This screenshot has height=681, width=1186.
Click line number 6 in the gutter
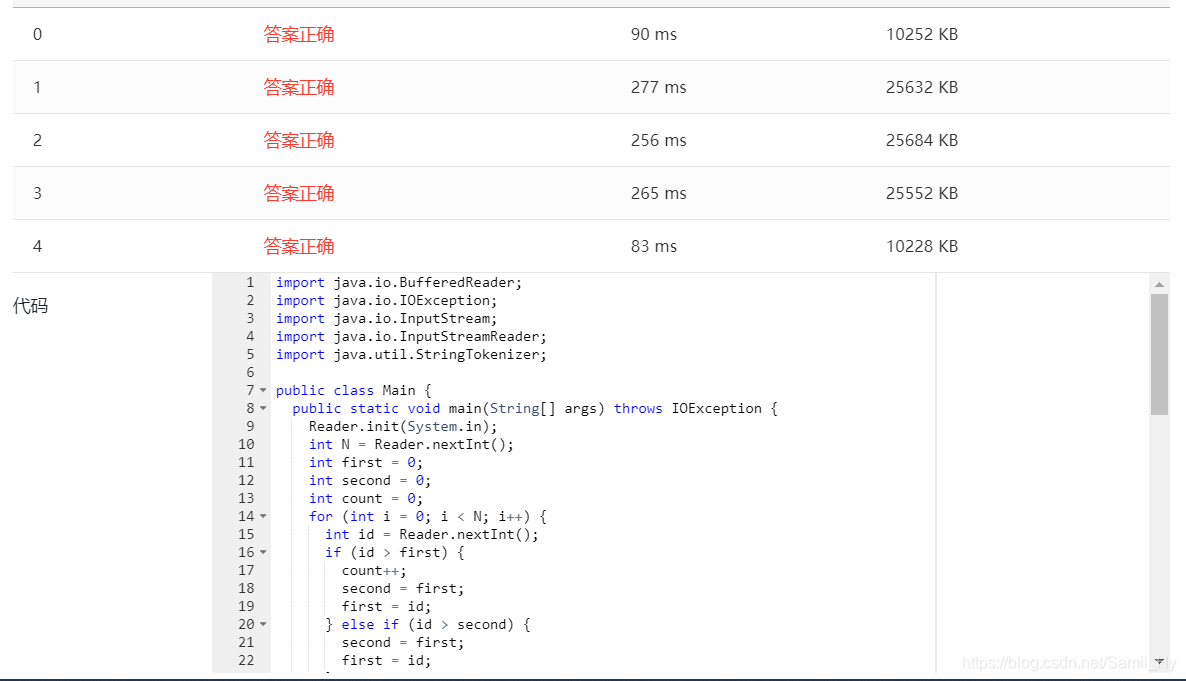pos(250,372)
